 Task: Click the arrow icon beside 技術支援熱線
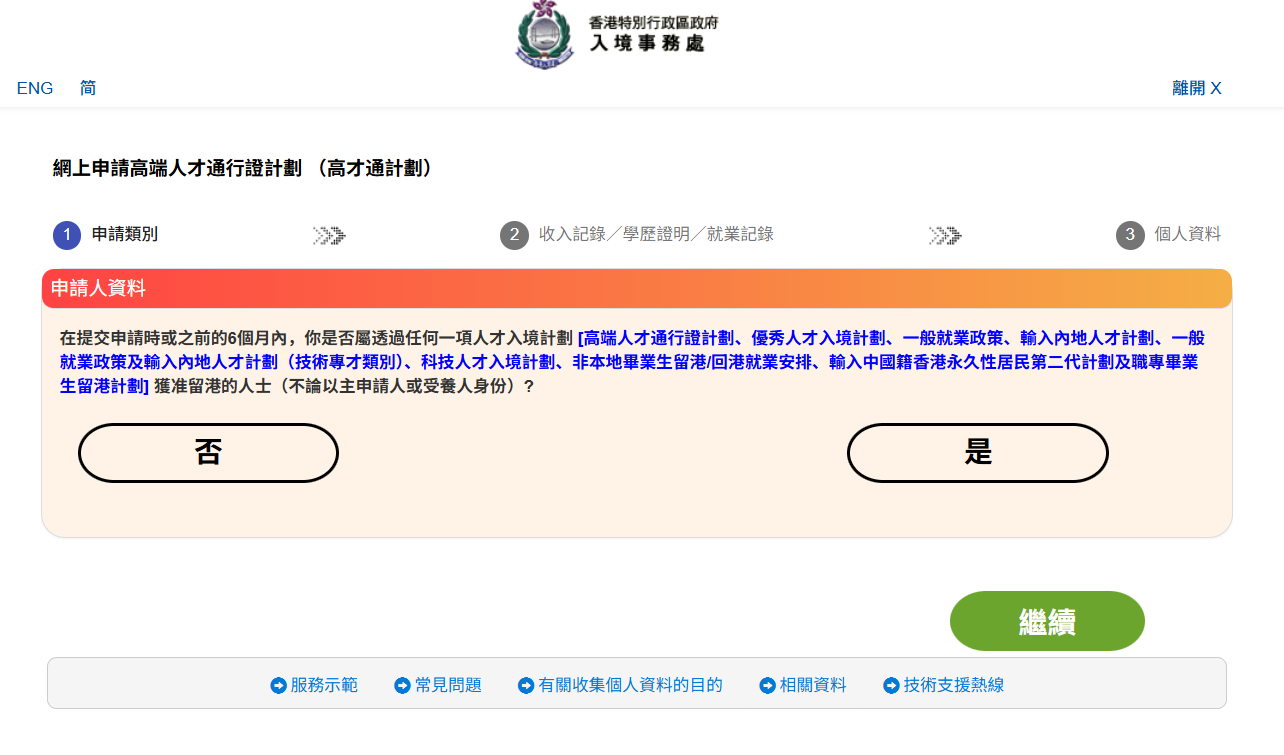point(892,685)
